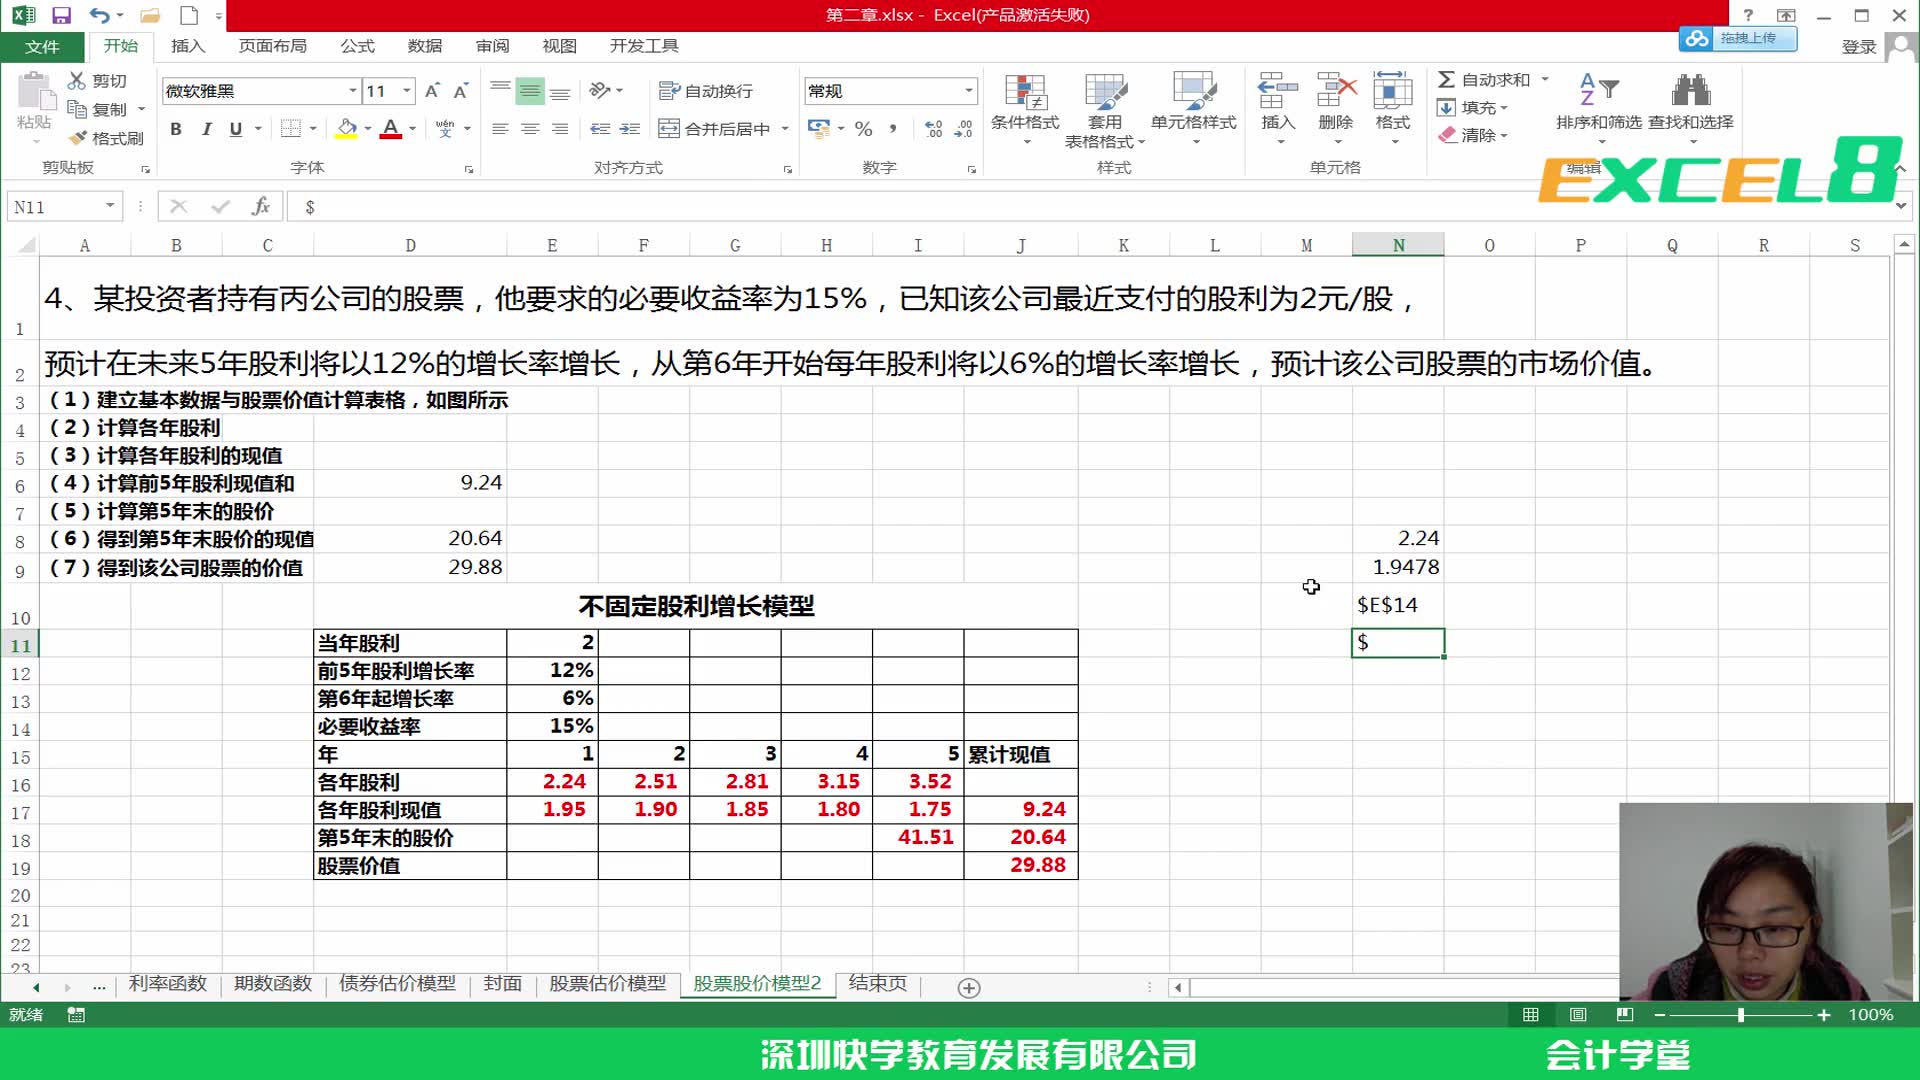The height and width of the screenshot is (1080, 1920).
Task: Select the 格式刷 (Format Painter) tool
Action: 108,138
